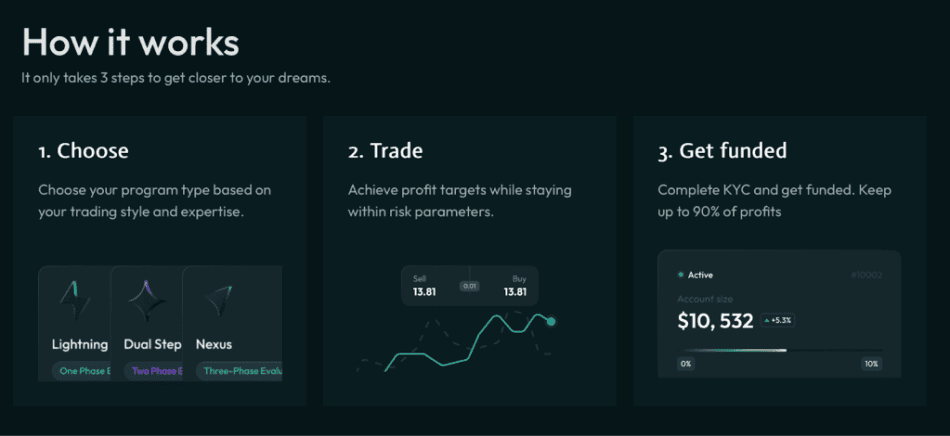Click the $10, 532 account size value

pyautogui.click(x=714, y=320)
